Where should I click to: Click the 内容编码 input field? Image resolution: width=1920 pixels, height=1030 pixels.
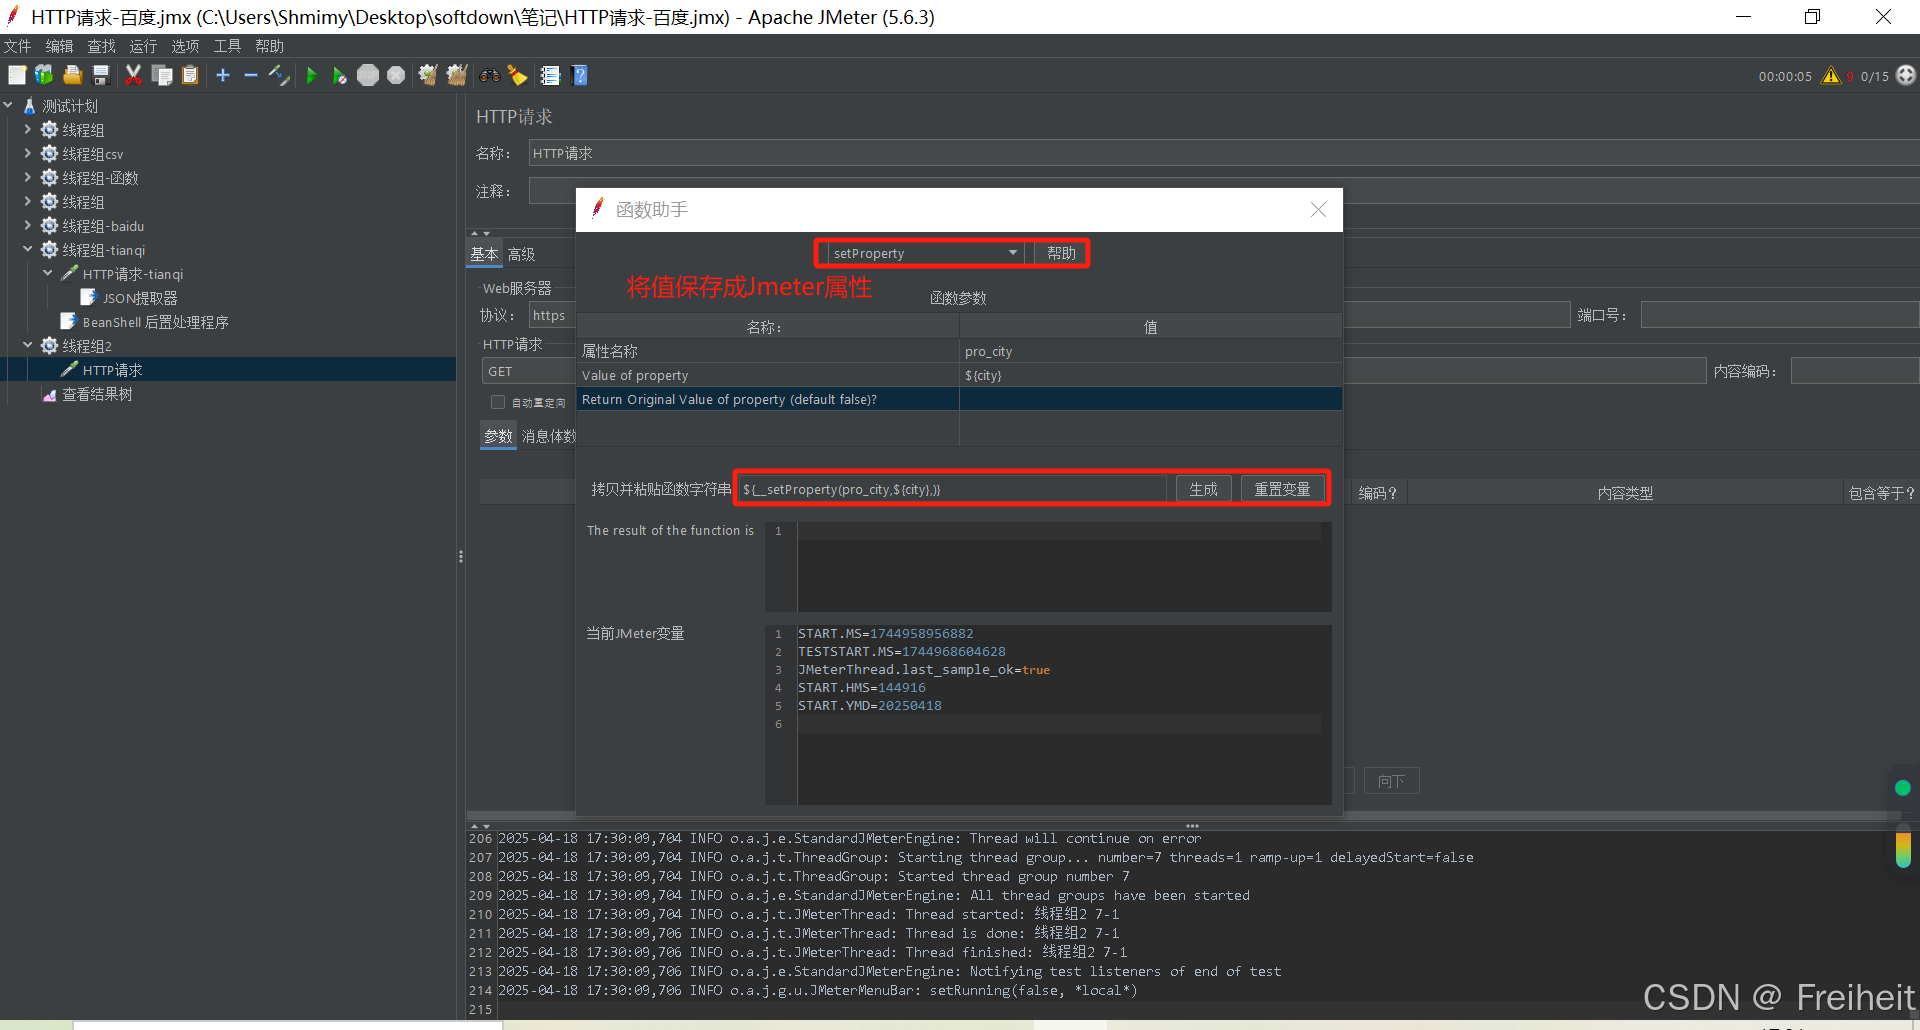[1854, 371]
